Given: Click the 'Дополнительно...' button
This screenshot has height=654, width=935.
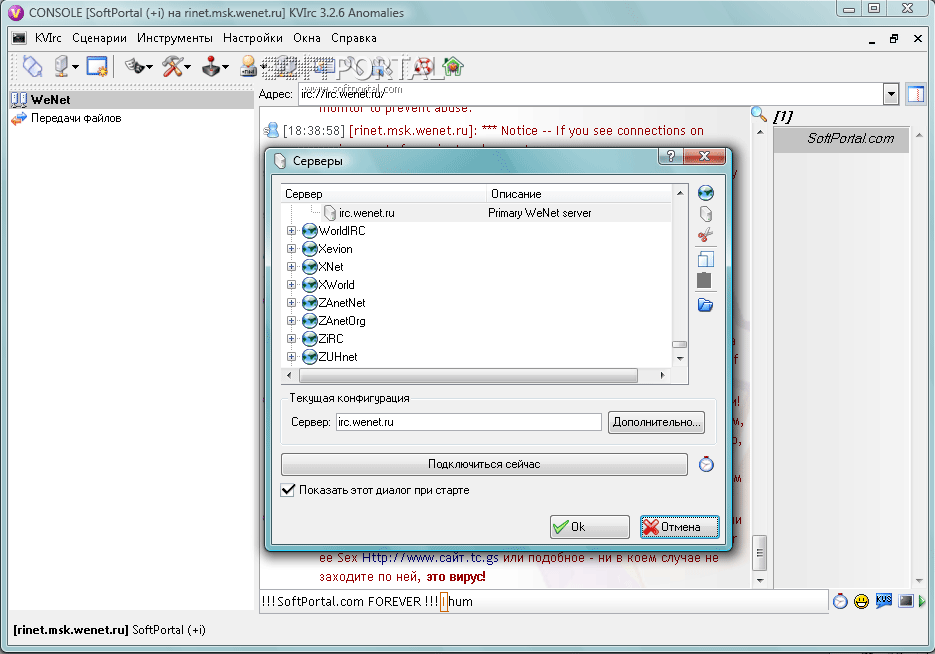Looking at the screenshot, I should (657, 422).
